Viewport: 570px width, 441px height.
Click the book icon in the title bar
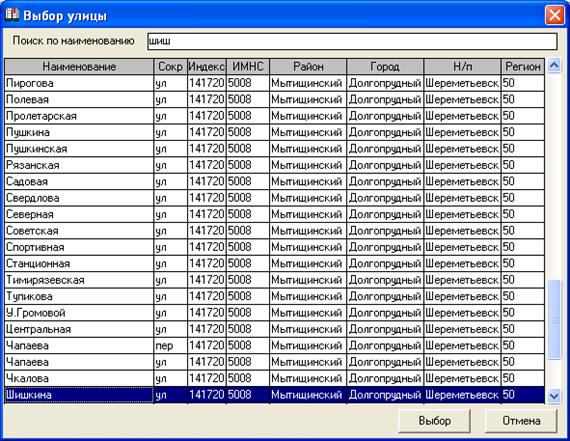pyautogui.click(x=12, y=15)
